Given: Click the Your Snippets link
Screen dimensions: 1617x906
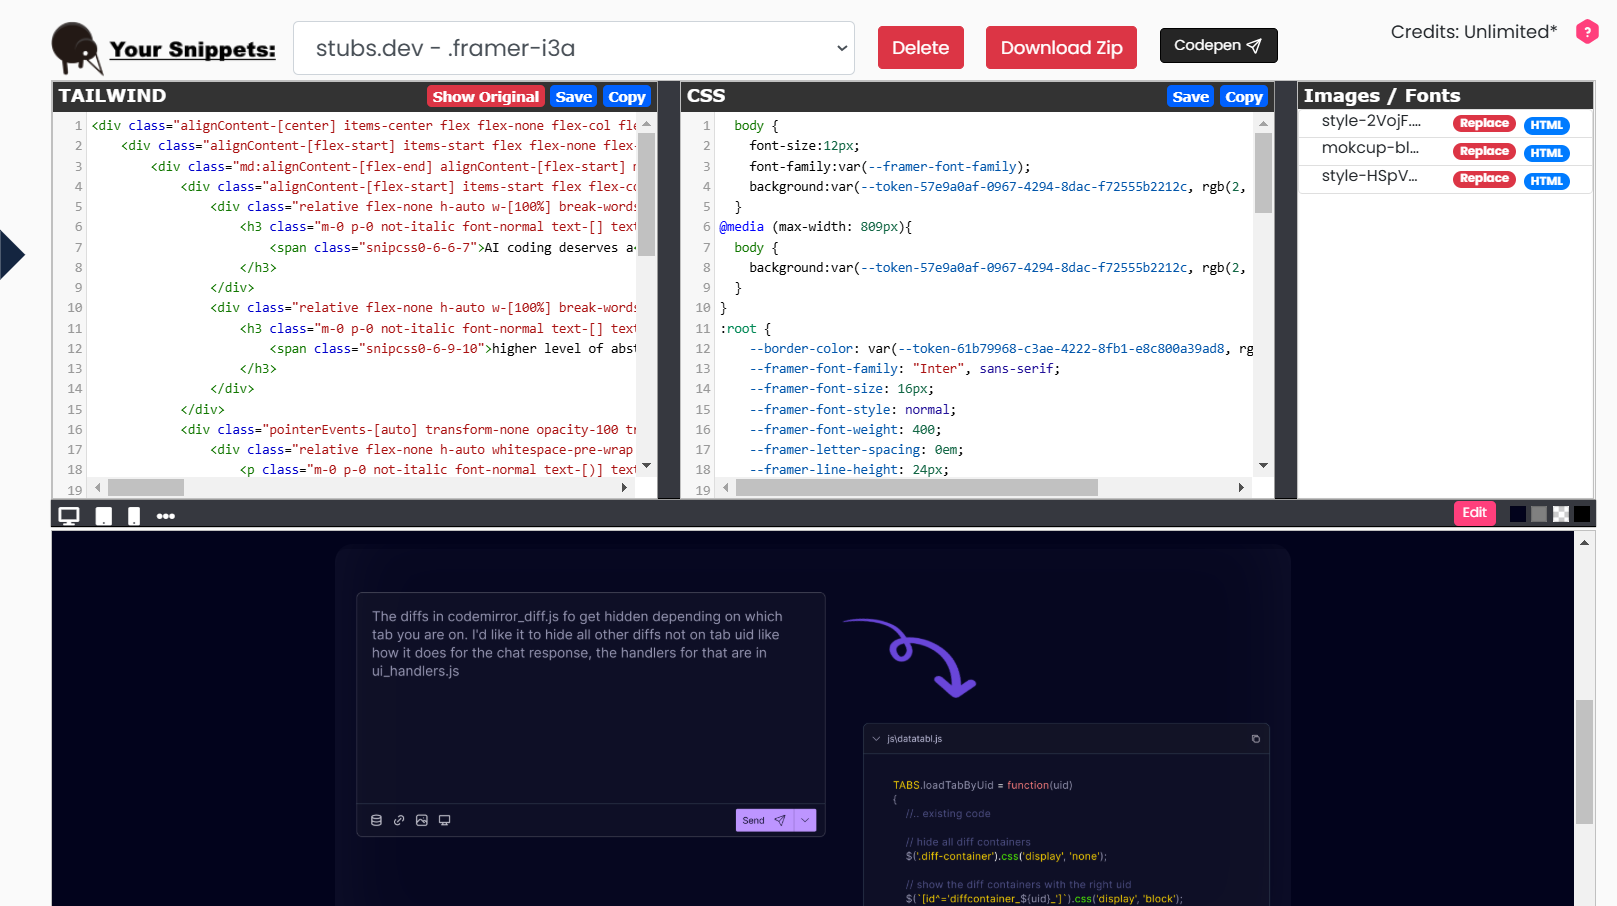Looking at the screenshot, I should click(192, 50).
